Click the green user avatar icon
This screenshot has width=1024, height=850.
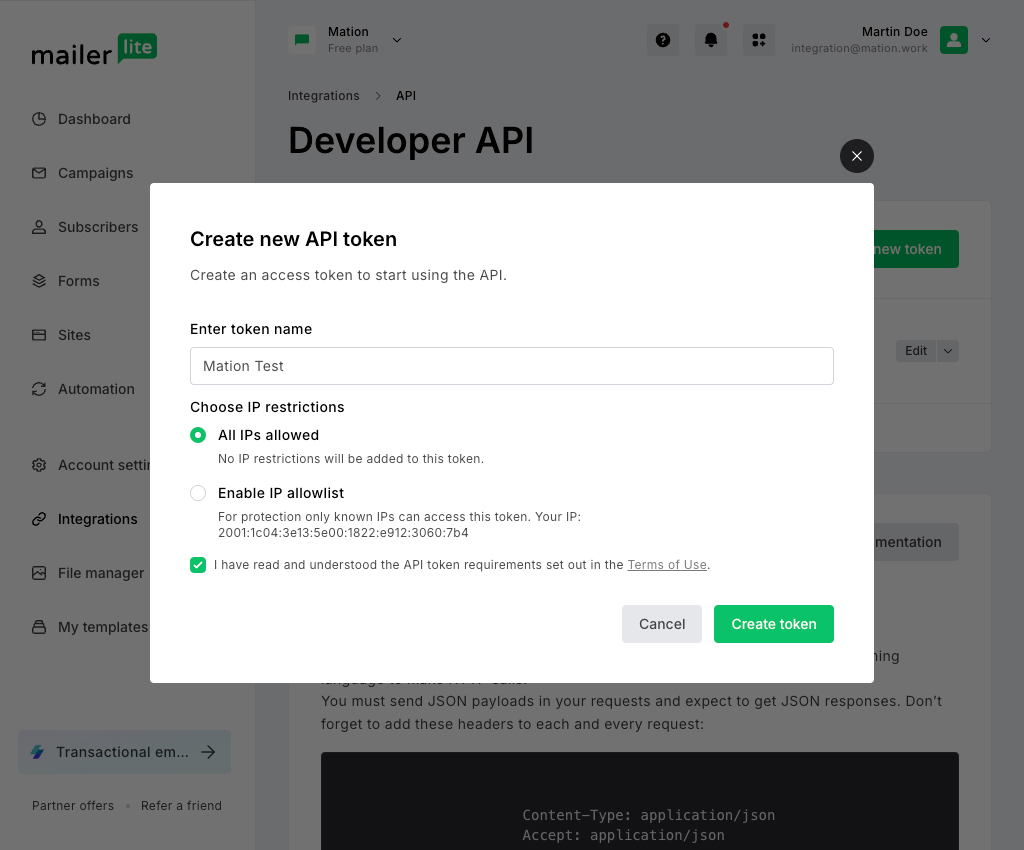(x=954, y=40)
